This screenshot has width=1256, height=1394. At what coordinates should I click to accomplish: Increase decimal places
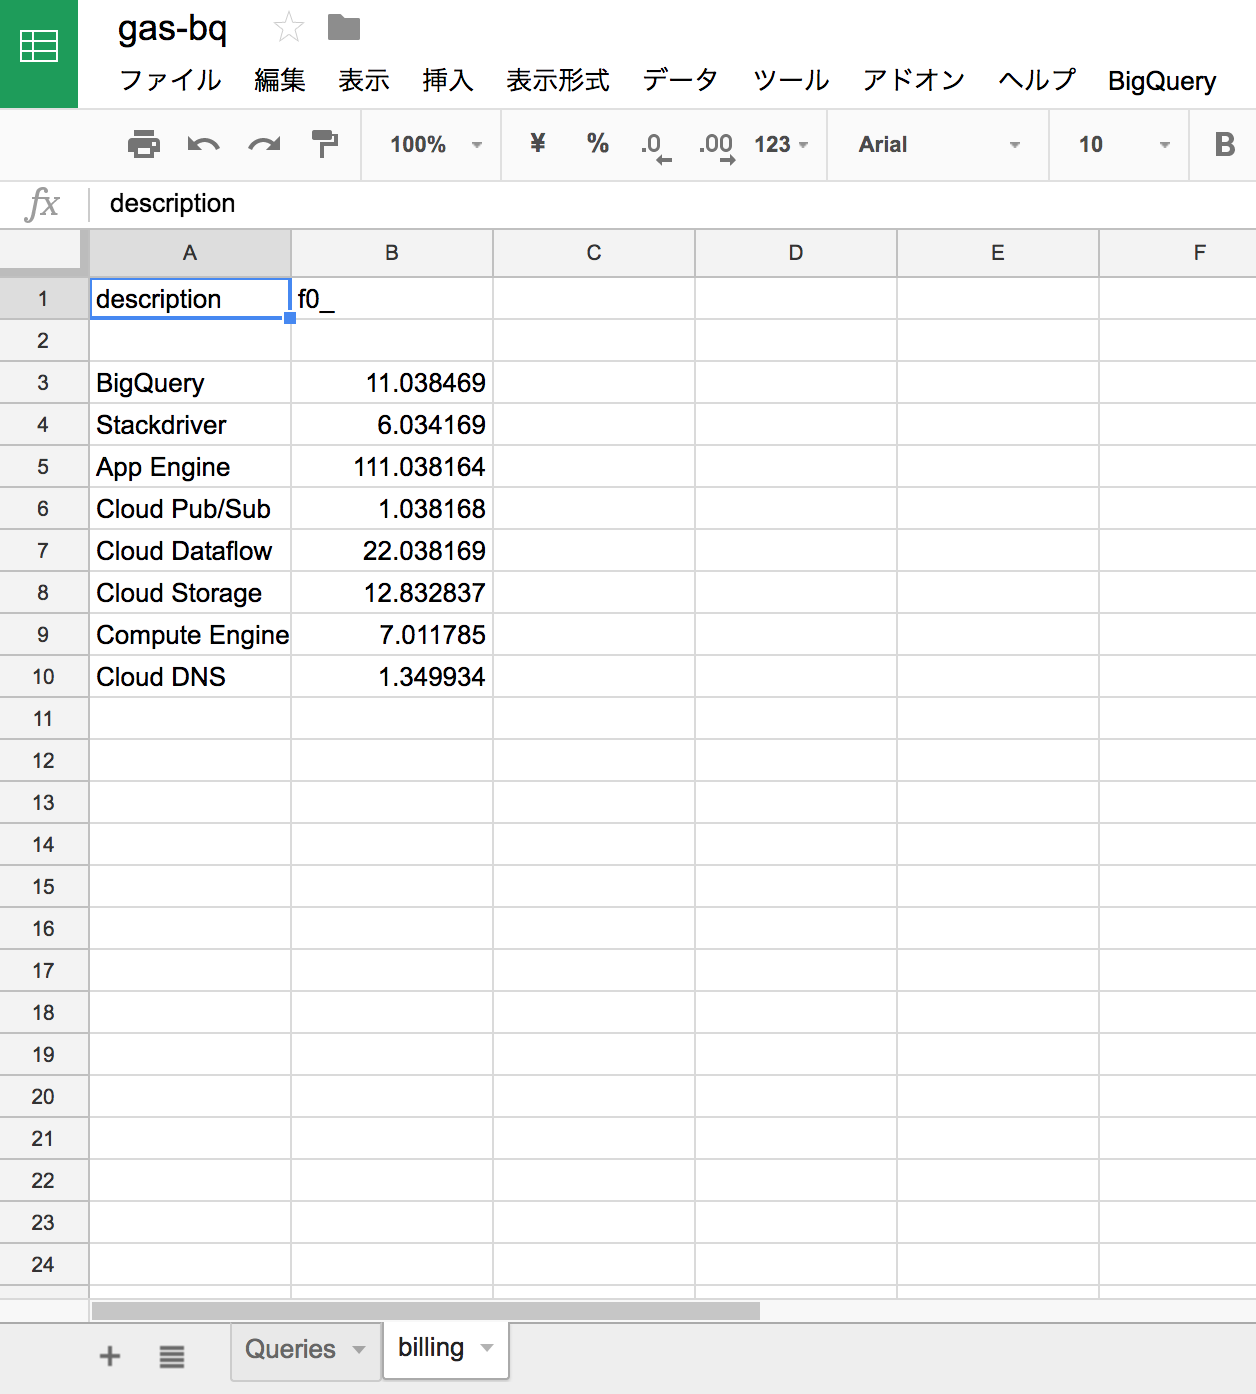tap(717, 146)
